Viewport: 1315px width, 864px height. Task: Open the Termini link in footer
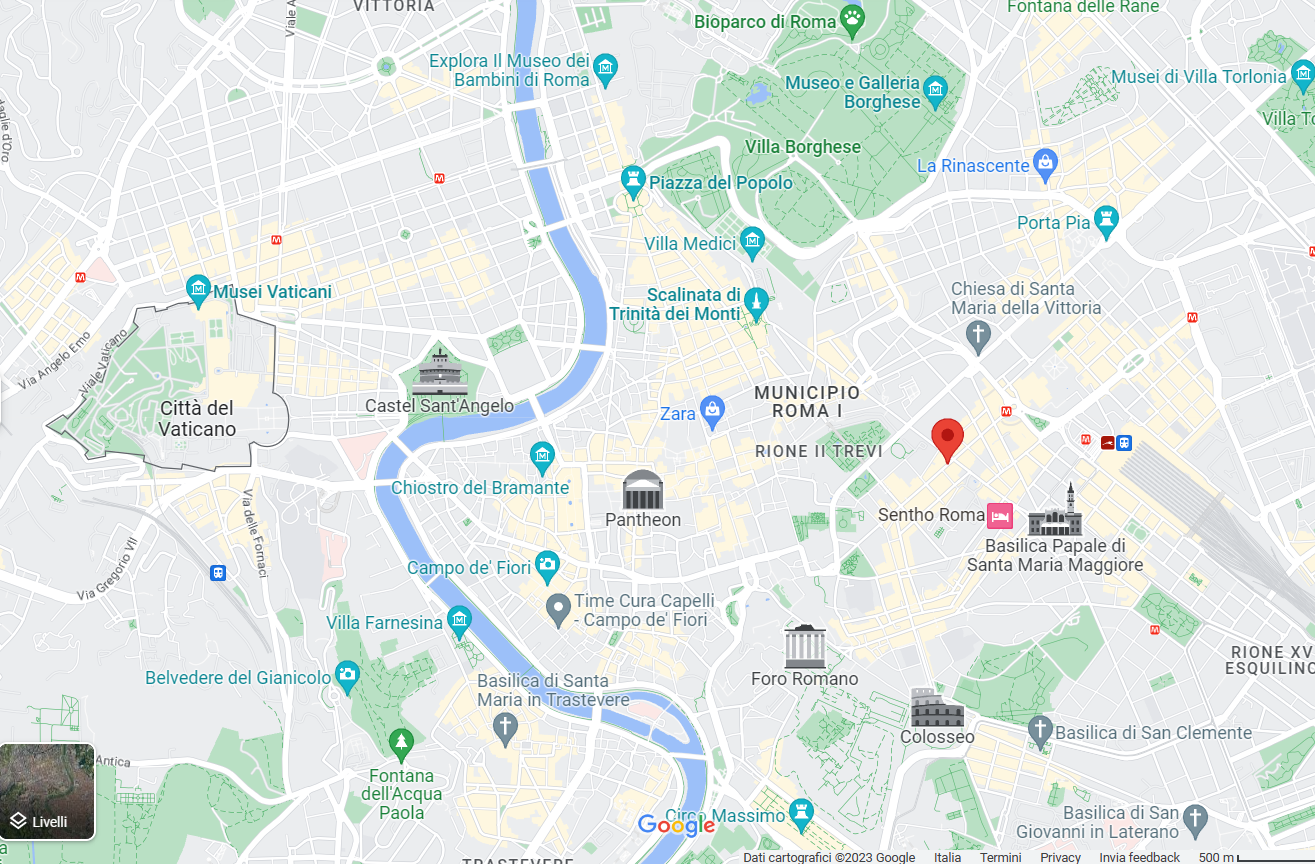[x=1000, y=857]
